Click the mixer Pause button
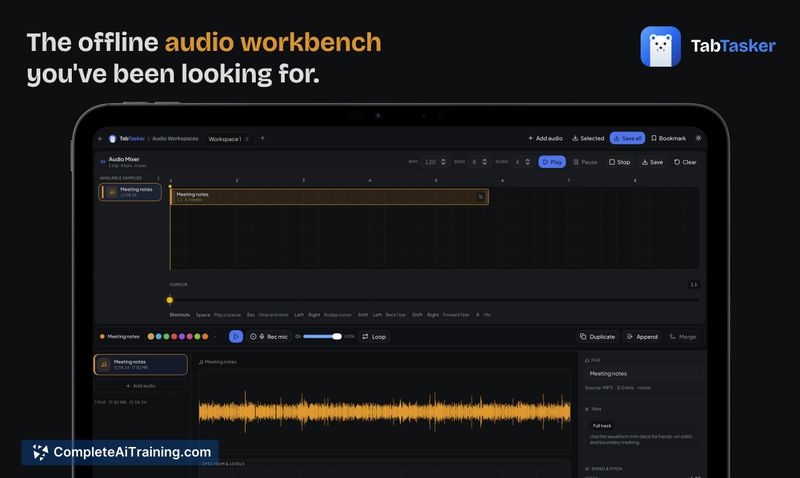Viewport: 800px width, 478px height. [x=585, y=162]
